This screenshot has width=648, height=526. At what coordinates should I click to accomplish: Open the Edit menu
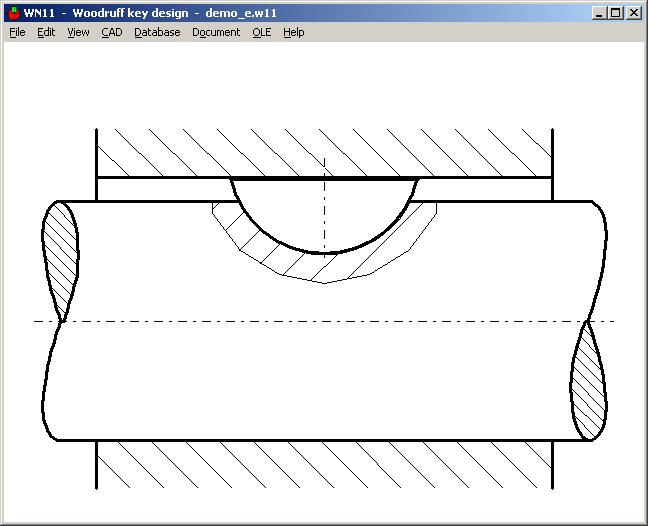coord(46,32)
